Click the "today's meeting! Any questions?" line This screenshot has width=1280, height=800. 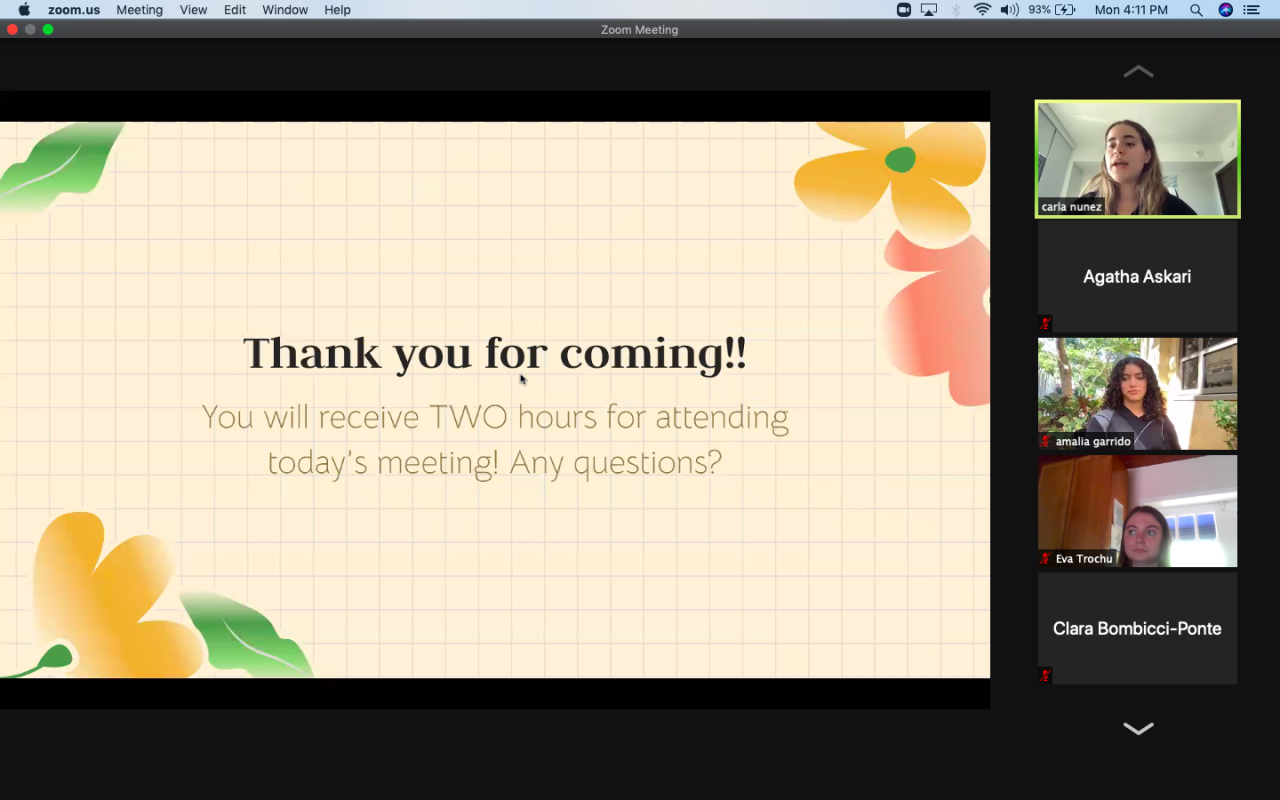pyautogui.click(x=495, y=463)
